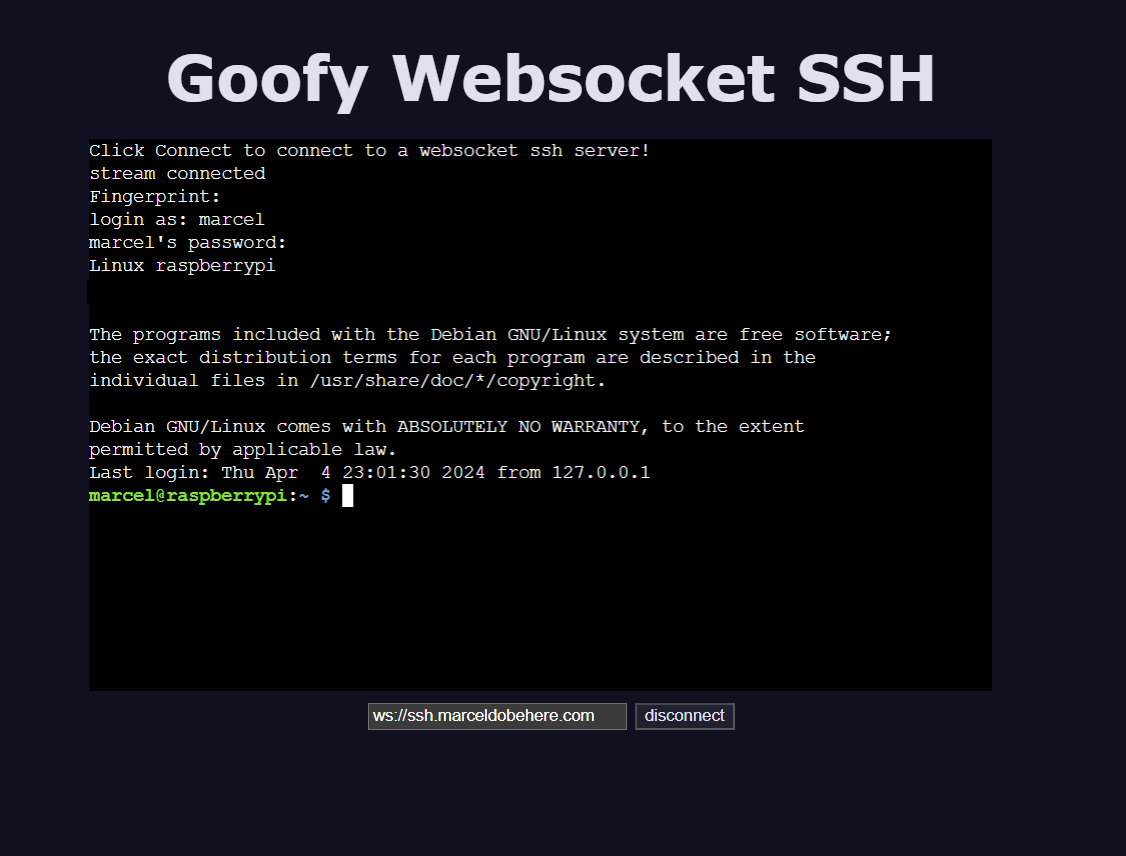The width and height of the screenshot is (1126, 856).
Task: Click the marcel@raspberrypi prompt text
Action: click(x=187, y=496)
